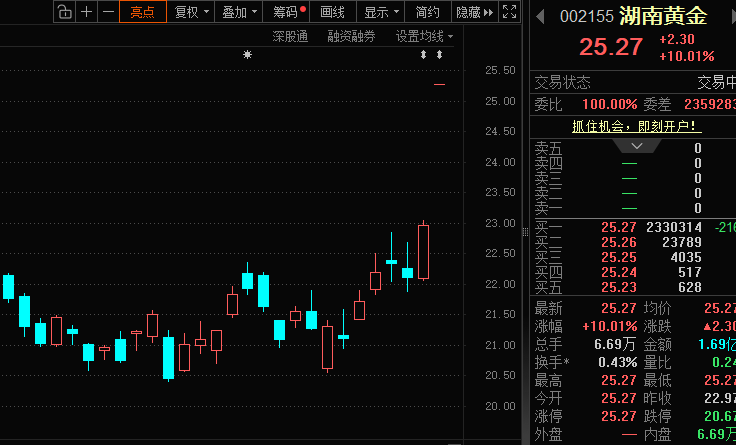This screenshot has width=736, height=445.
Task: Click the left arrow before stock code 002155
Action: [541, 17]
